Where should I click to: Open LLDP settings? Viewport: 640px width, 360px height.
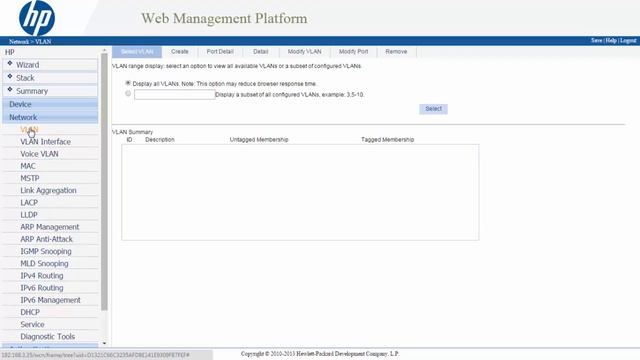point(29,215)
